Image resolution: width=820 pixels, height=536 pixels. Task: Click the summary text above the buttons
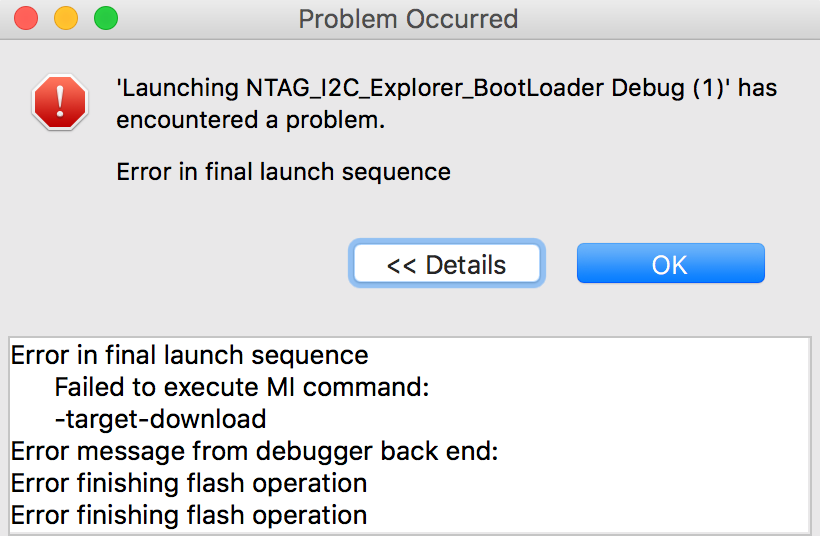pyautogui.click(x=283, y=172)
